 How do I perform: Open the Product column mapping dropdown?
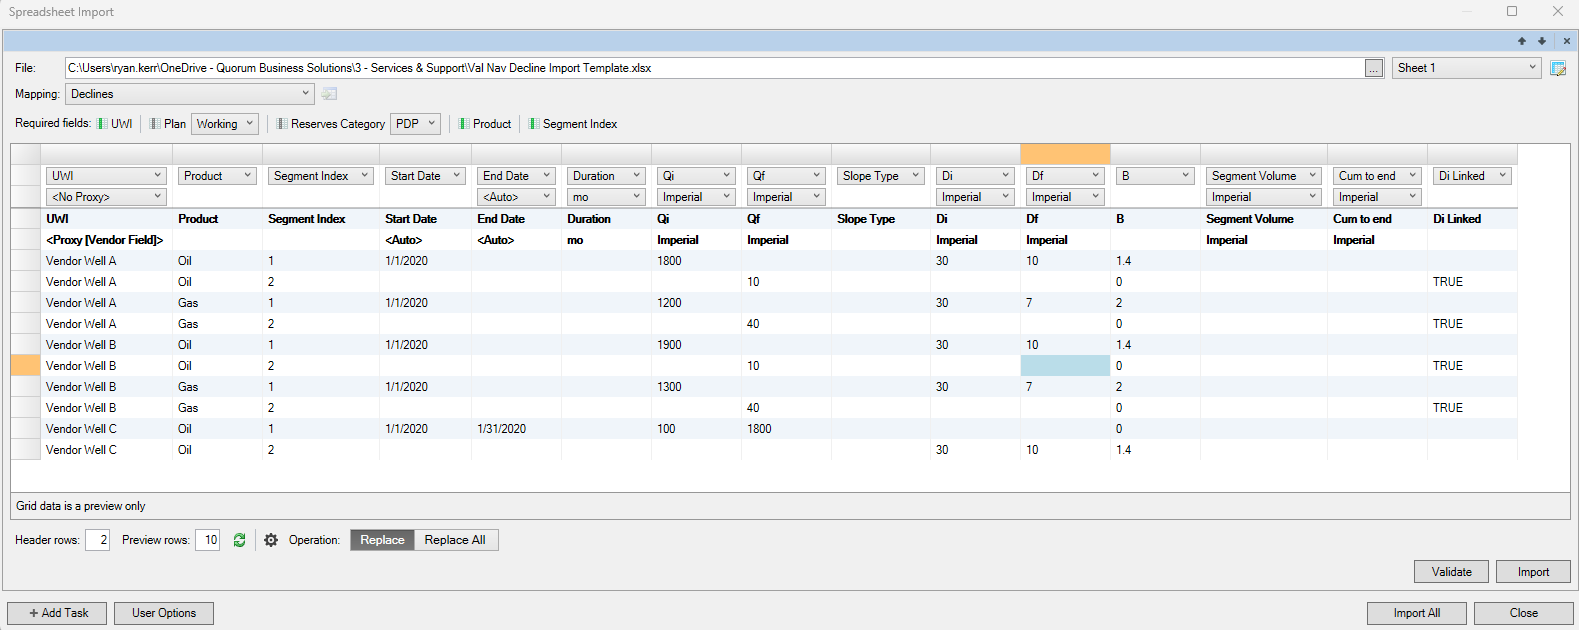tap(217, 176)
